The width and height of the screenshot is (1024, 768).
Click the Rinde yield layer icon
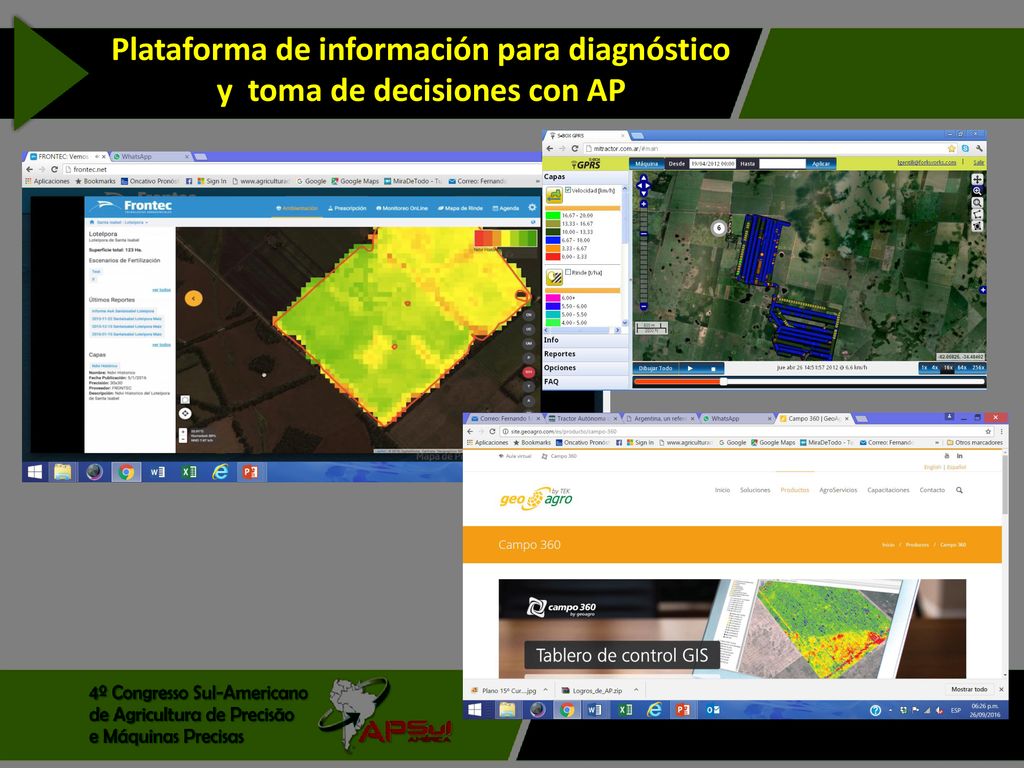(554, 278)
